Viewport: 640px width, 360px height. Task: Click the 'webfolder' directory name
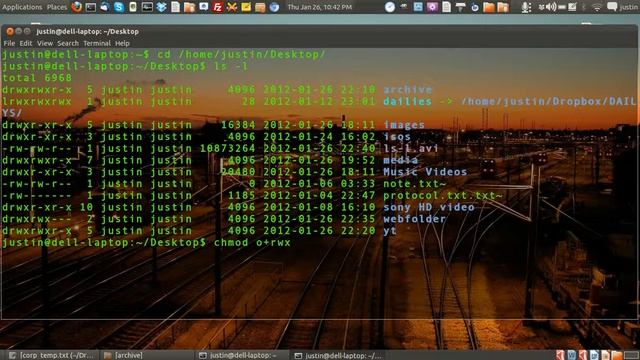tap(414, 219)
